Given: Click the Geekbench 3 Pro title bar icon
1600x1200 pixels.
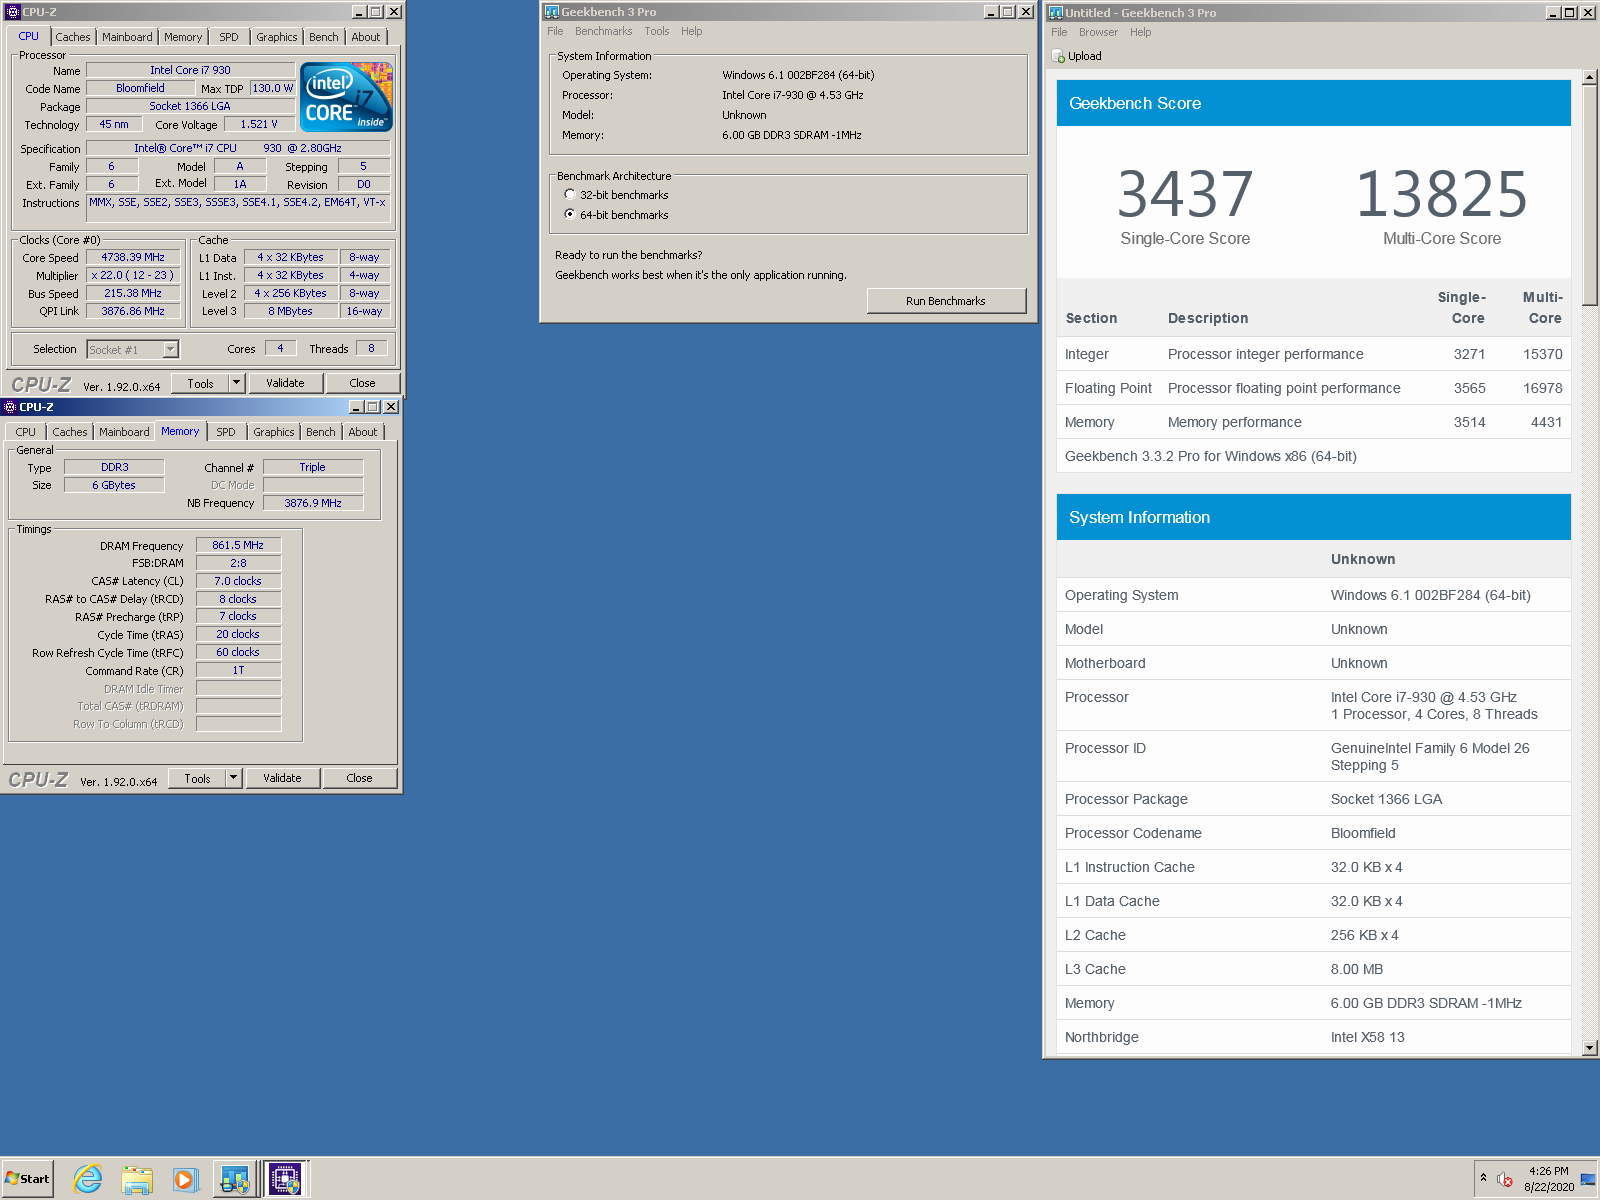Looking at the screenshot, I should point(551,12).
